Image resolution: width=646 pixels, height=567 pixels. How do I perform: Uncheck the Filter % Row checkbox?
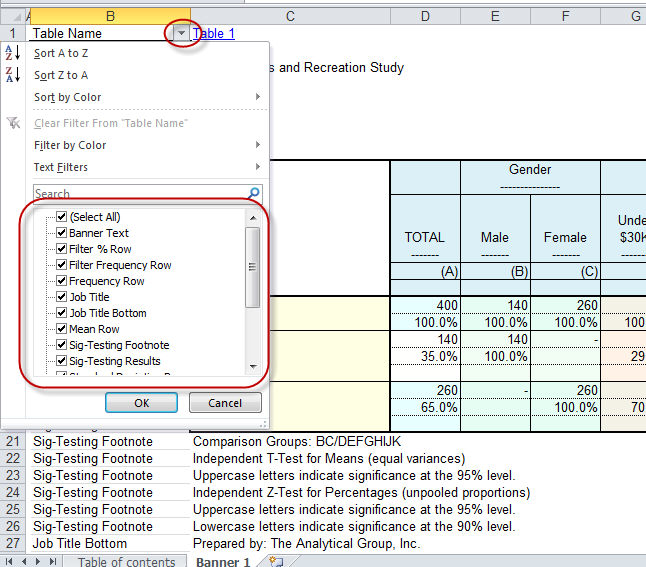pyautogui.click(x=61, y=249)
